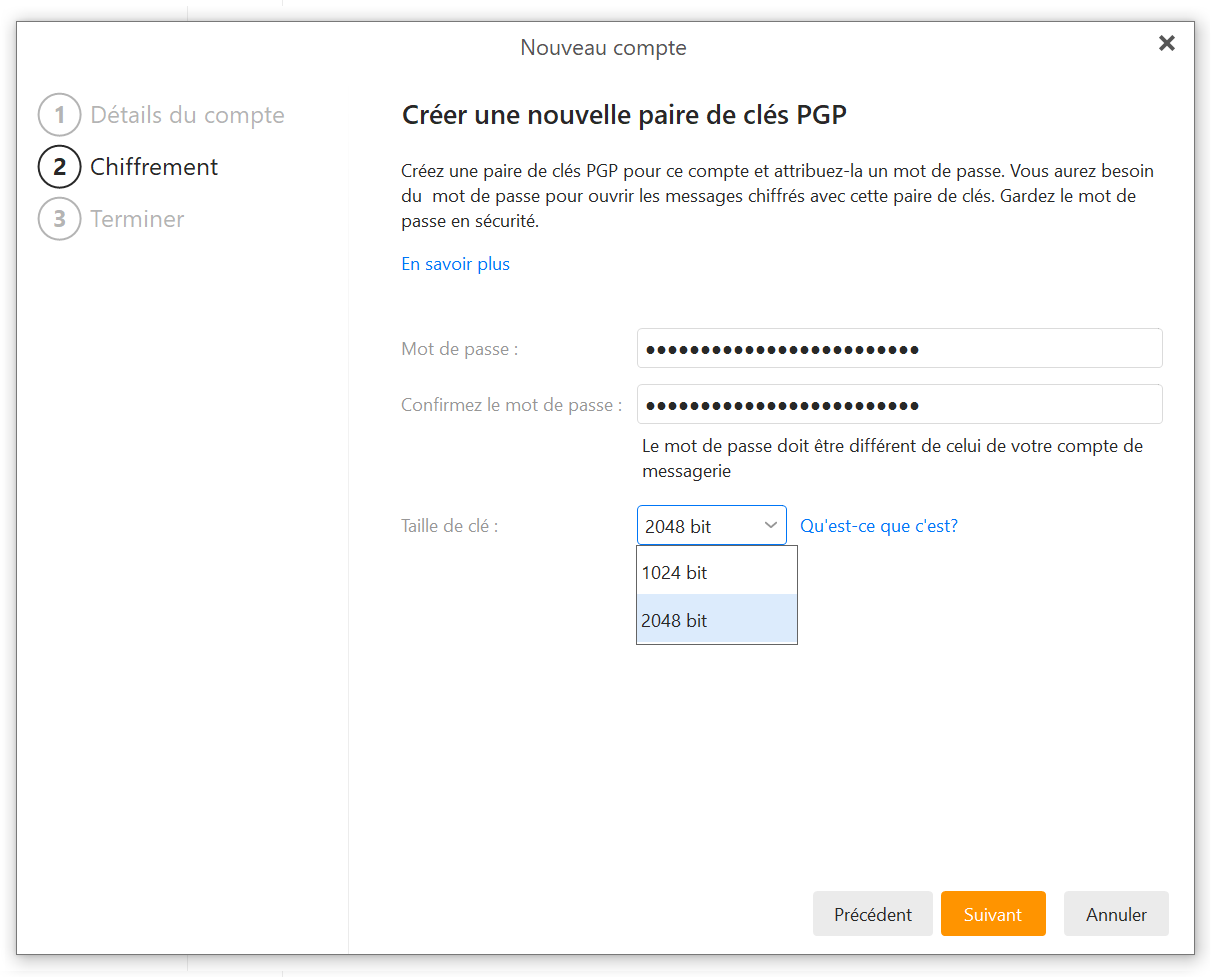Cancel account creation with Annuler
The width and height of the screenshot is (1211, 977).
point(1116,914)
